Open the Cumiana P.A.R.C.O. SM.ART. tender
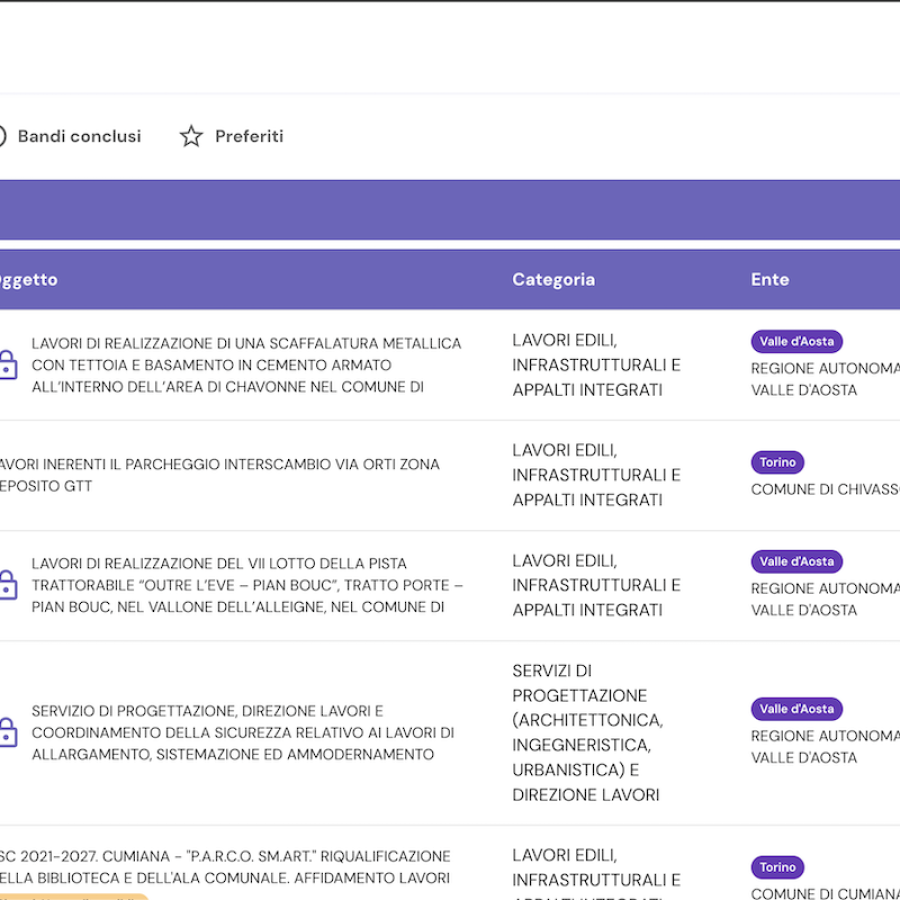The width and height of the screenshot is (900, 900). 225,867
